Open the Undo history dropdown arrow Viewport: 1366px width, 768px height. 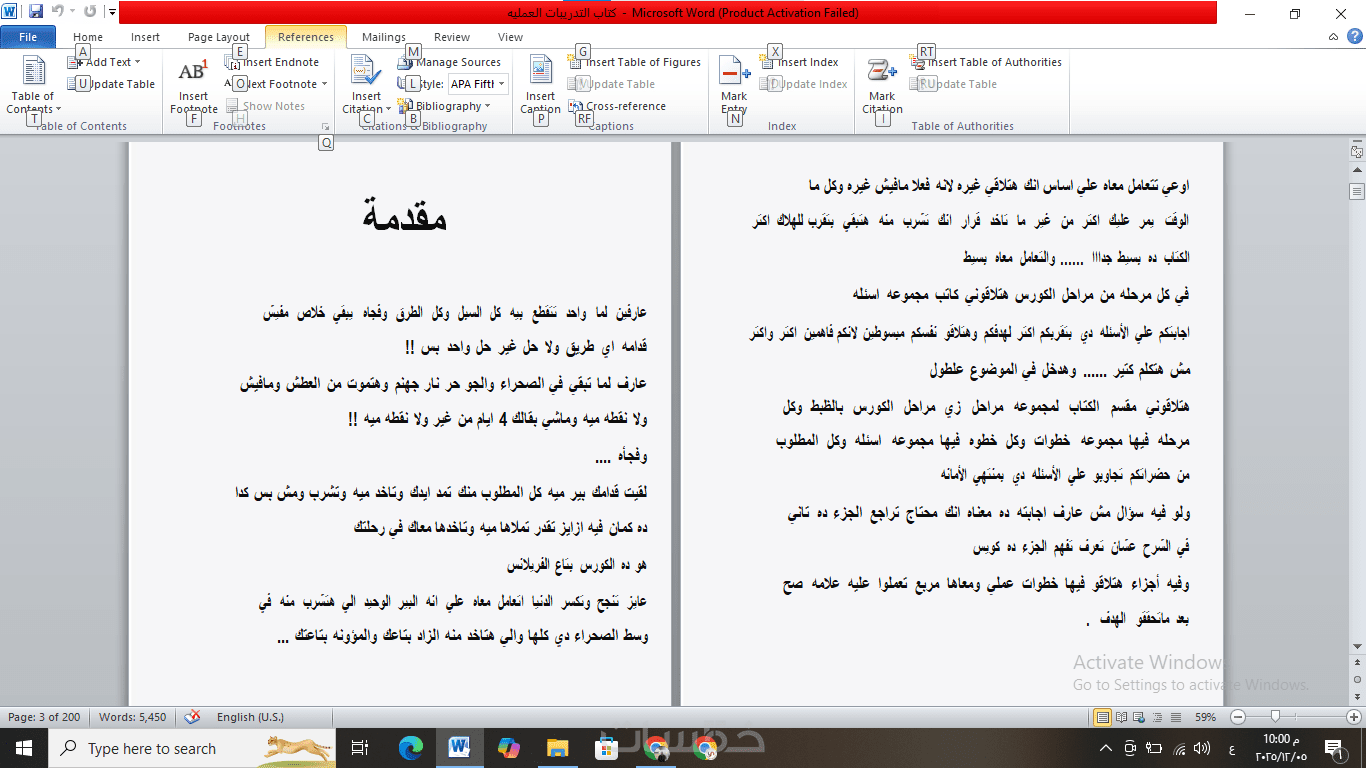pyautogui.click(x=72, y=12)
